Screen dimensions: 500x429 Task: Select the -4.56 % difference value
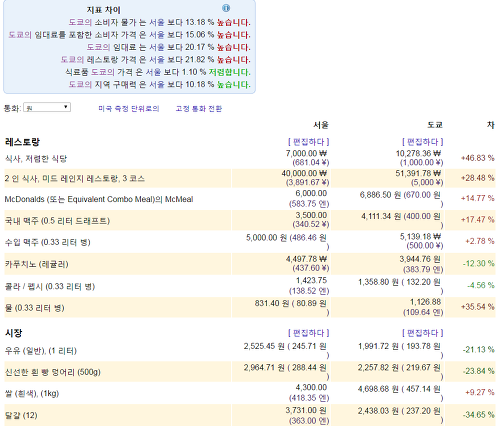pyautogui.click(x=481, y=285)
